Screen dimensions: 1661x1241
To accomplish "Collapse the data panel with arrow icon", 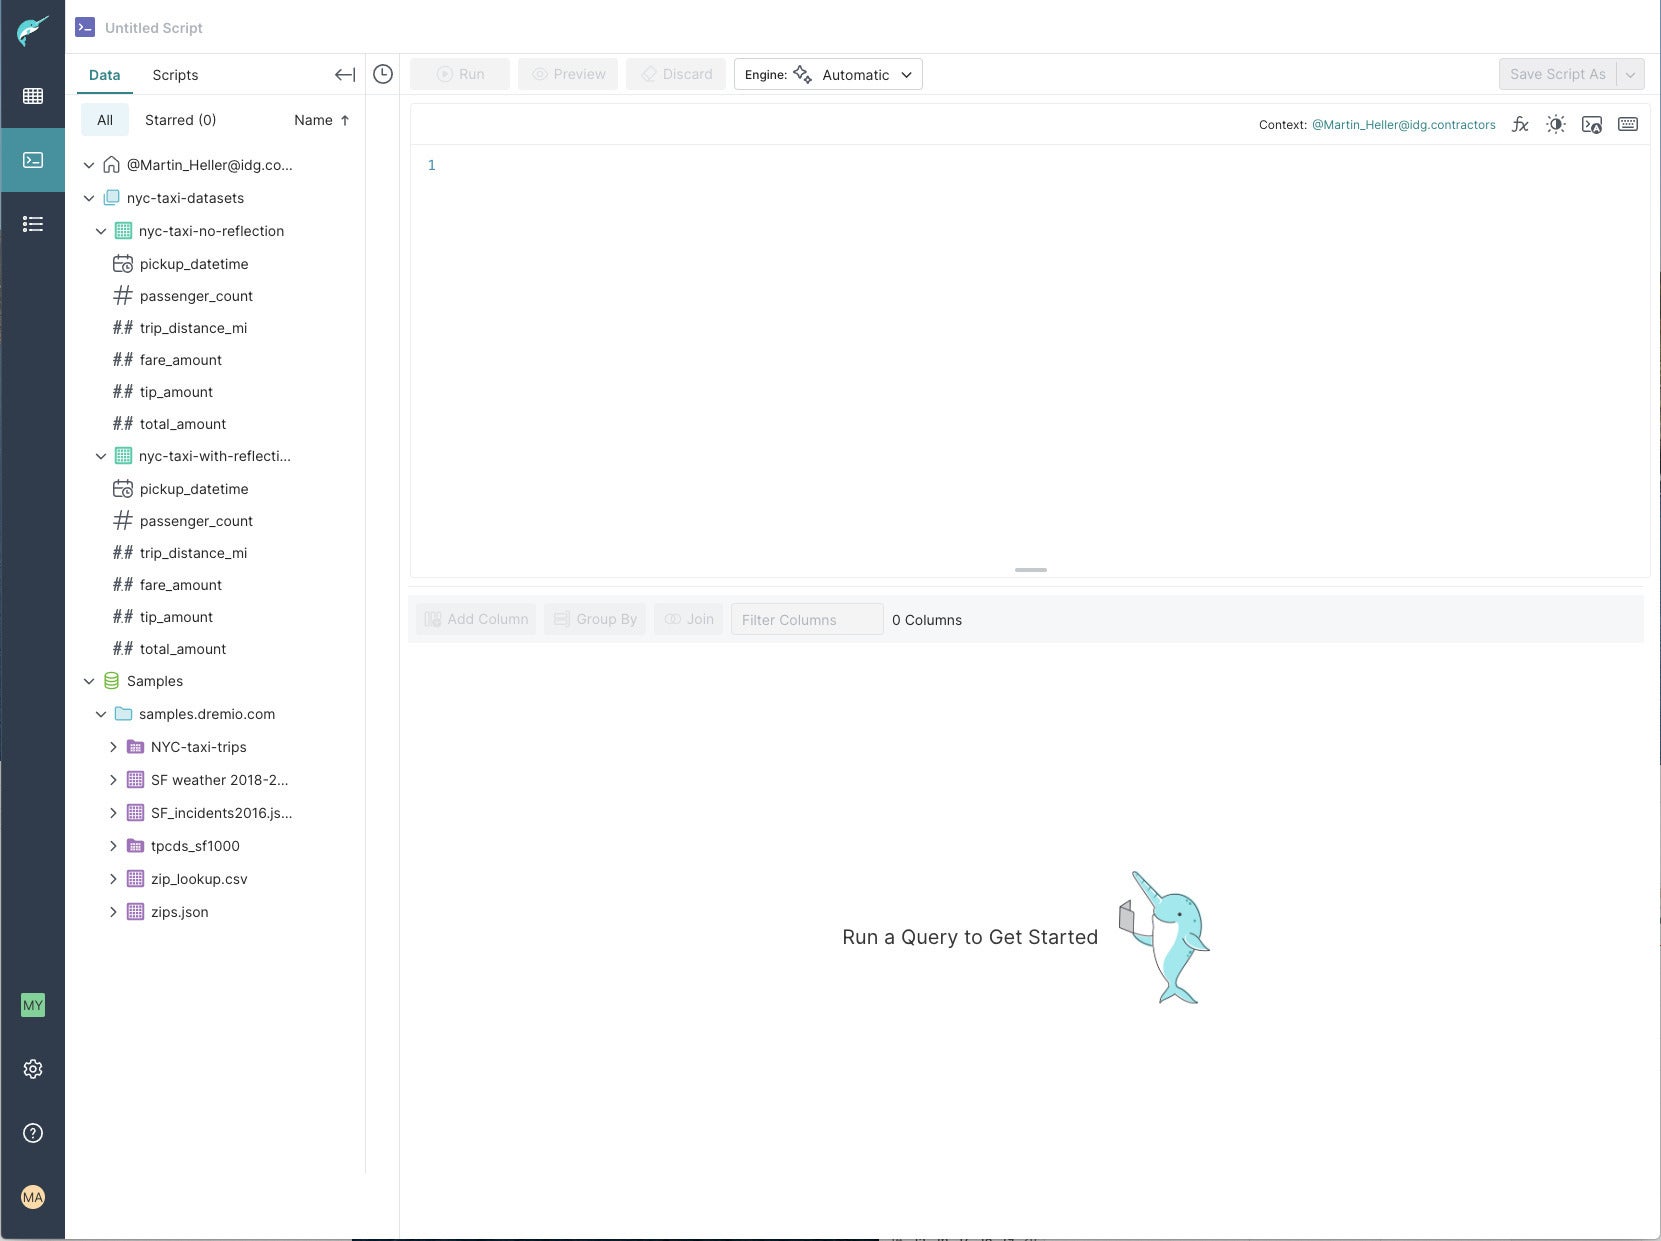I will tap(345, 75).
